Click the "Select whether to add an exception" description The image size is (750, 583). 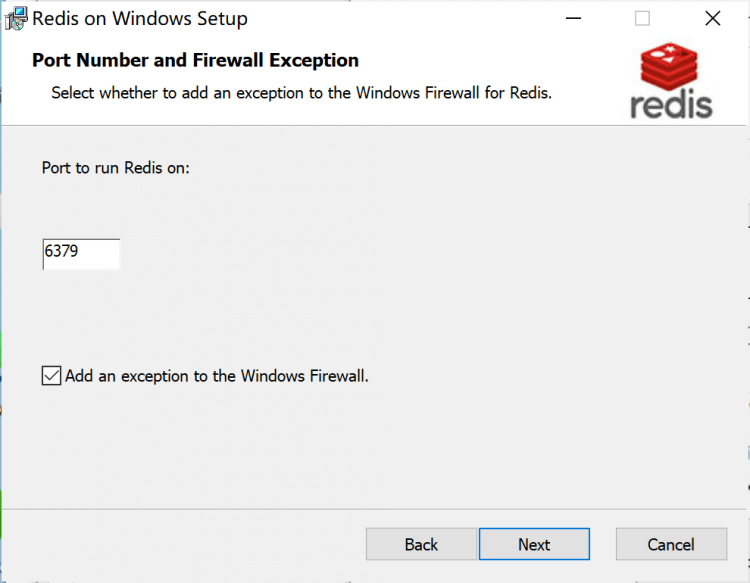(301, 93)
